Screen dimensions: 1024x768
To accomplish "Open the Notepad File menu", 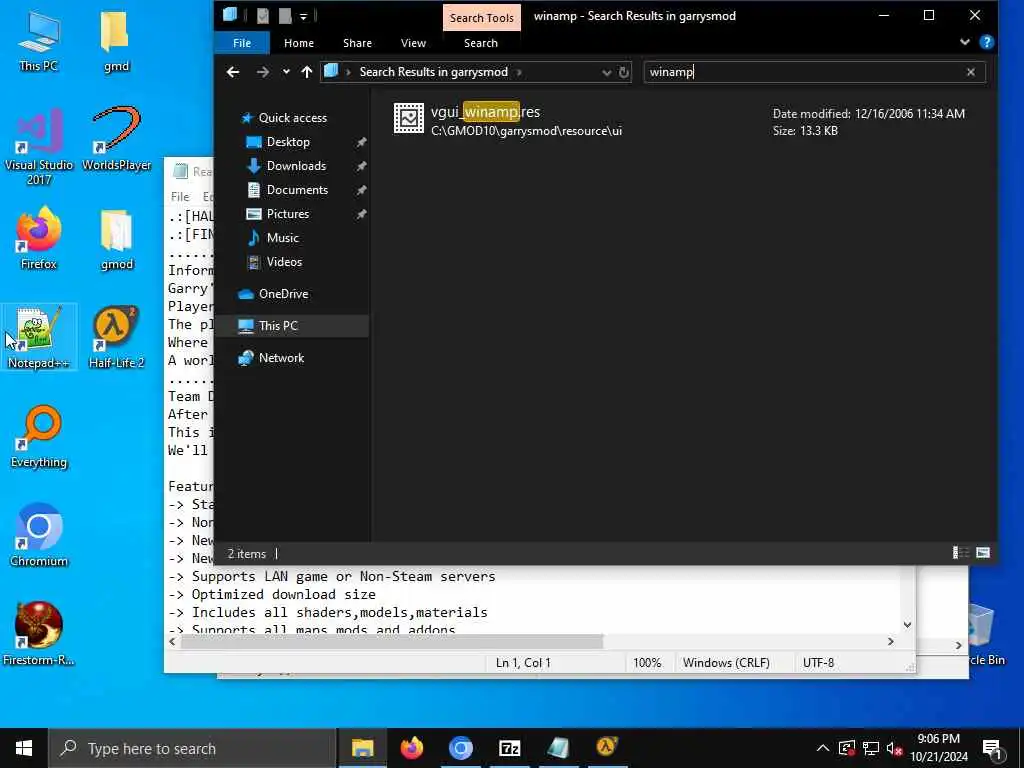I will pos(180,197).
